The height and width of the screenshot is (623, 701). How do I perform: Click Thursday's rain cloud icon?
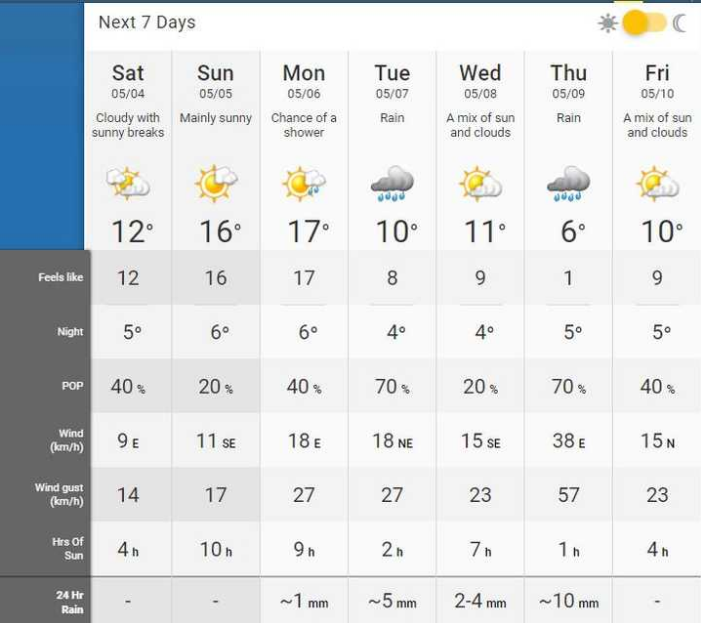pyautogui.click(x=568, y=183)
